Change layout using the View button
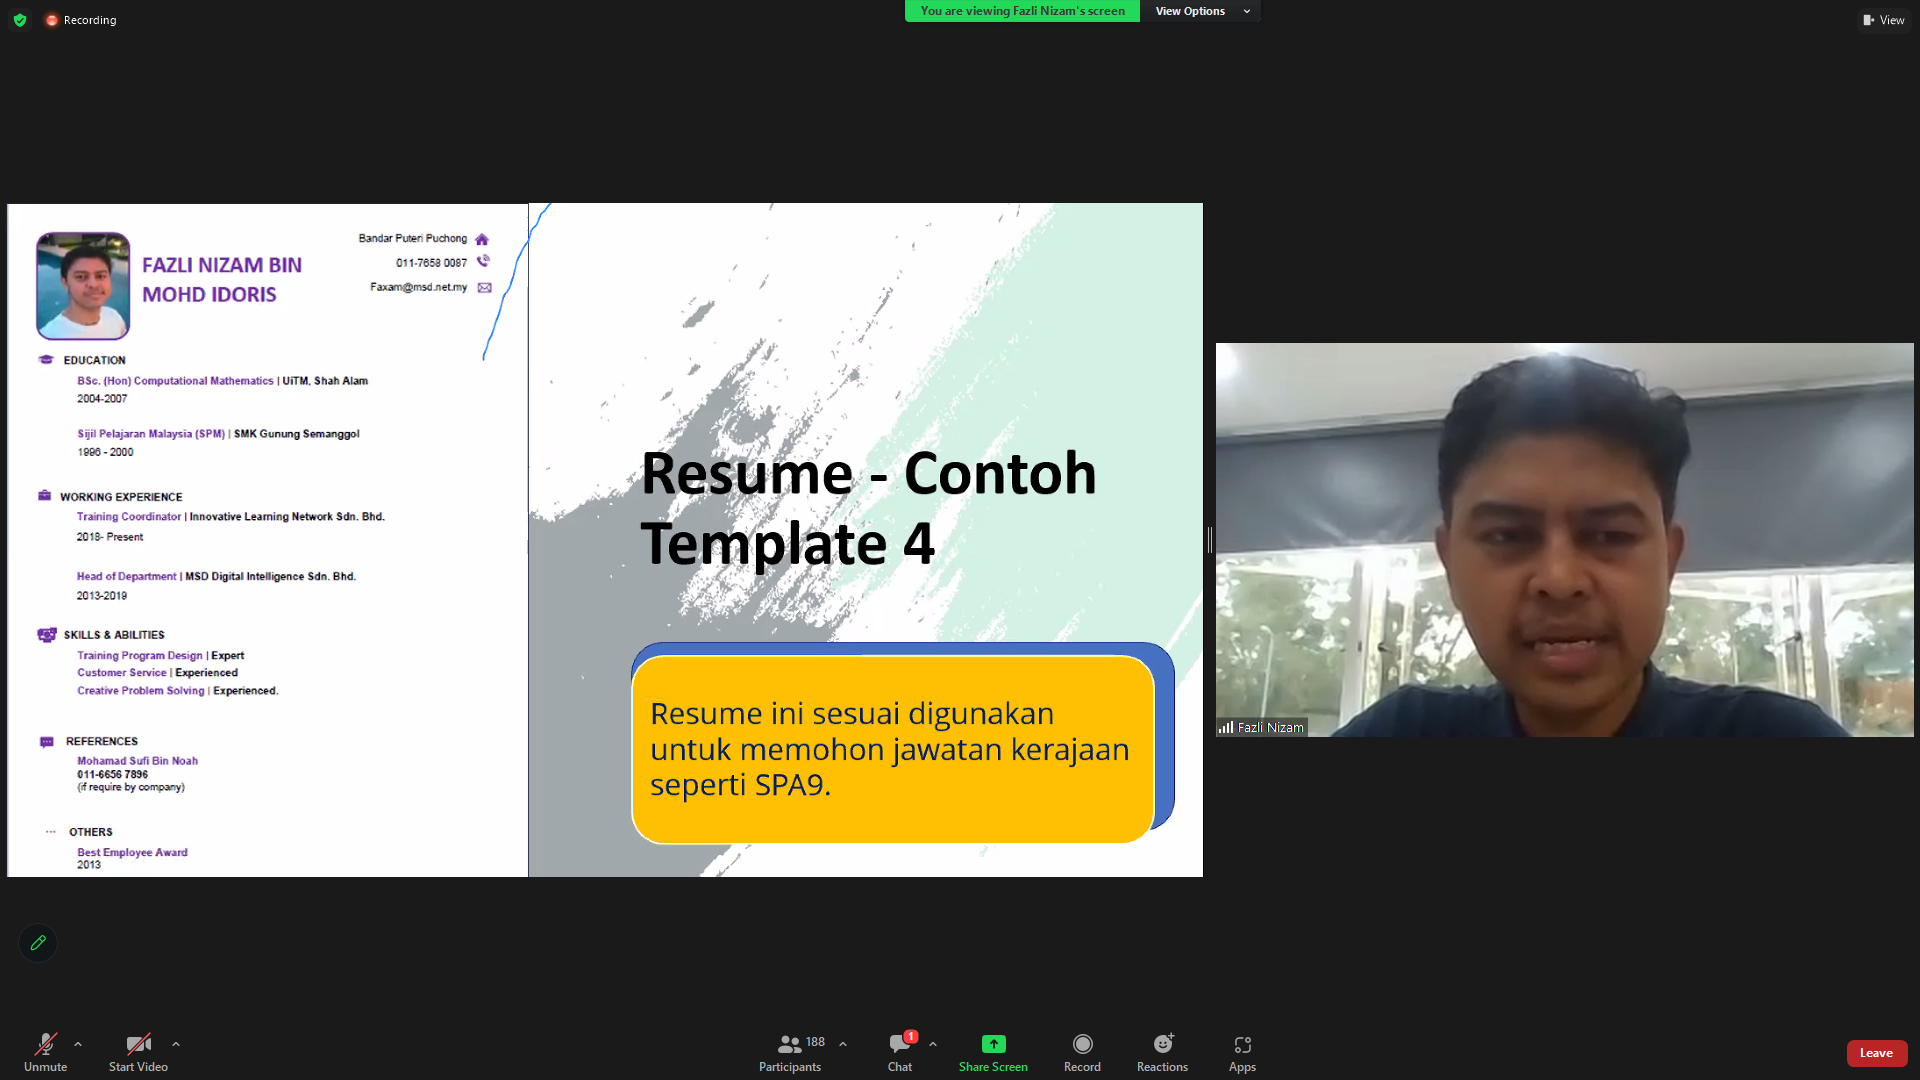The image size is (1920, 1080). (x=1883, y=20)
